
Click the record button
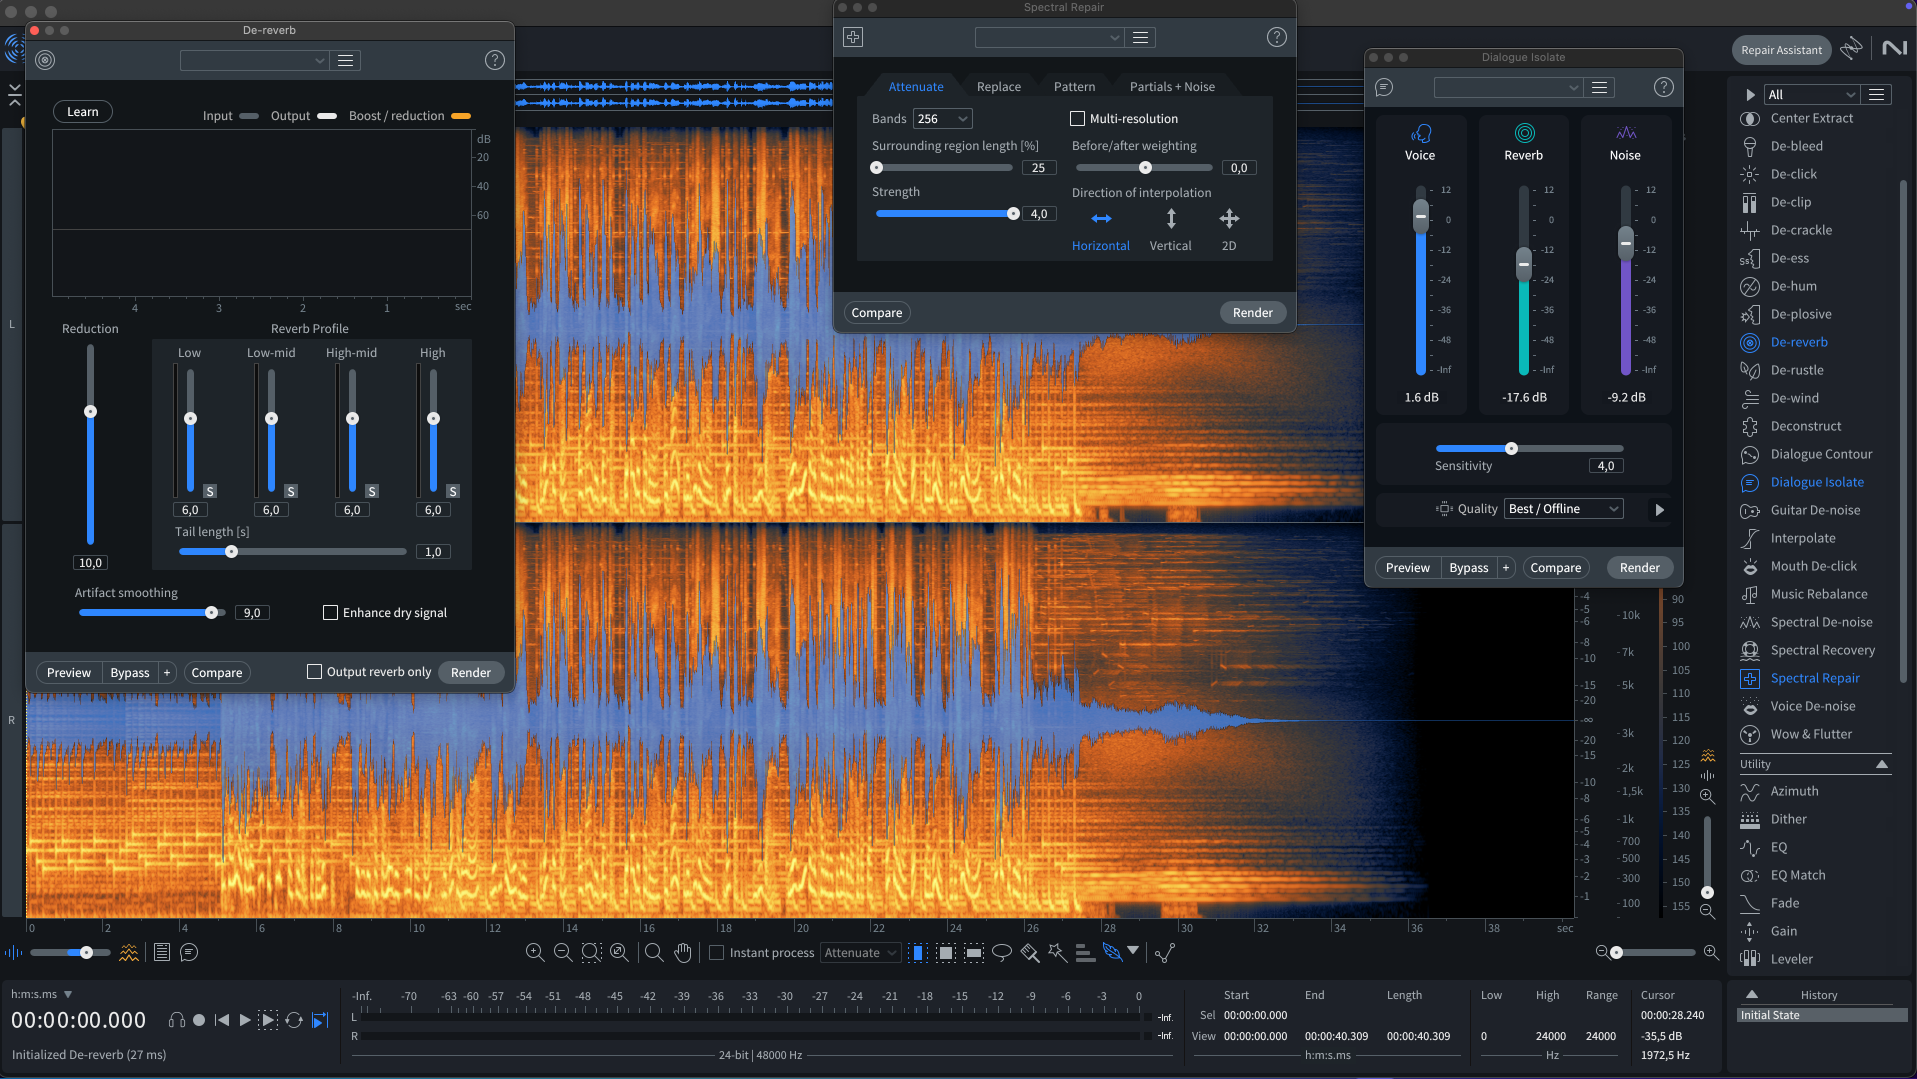[x=199, y=1020]
